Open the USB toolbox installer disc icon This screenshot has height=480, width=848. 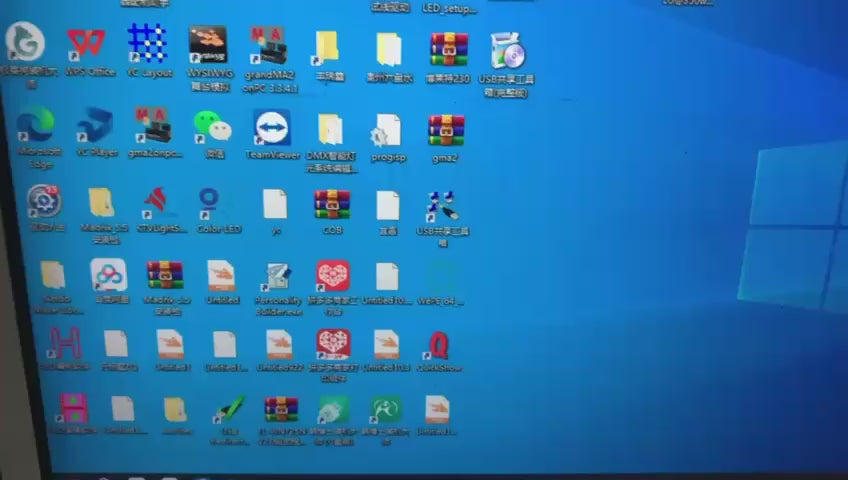(507, 51)
